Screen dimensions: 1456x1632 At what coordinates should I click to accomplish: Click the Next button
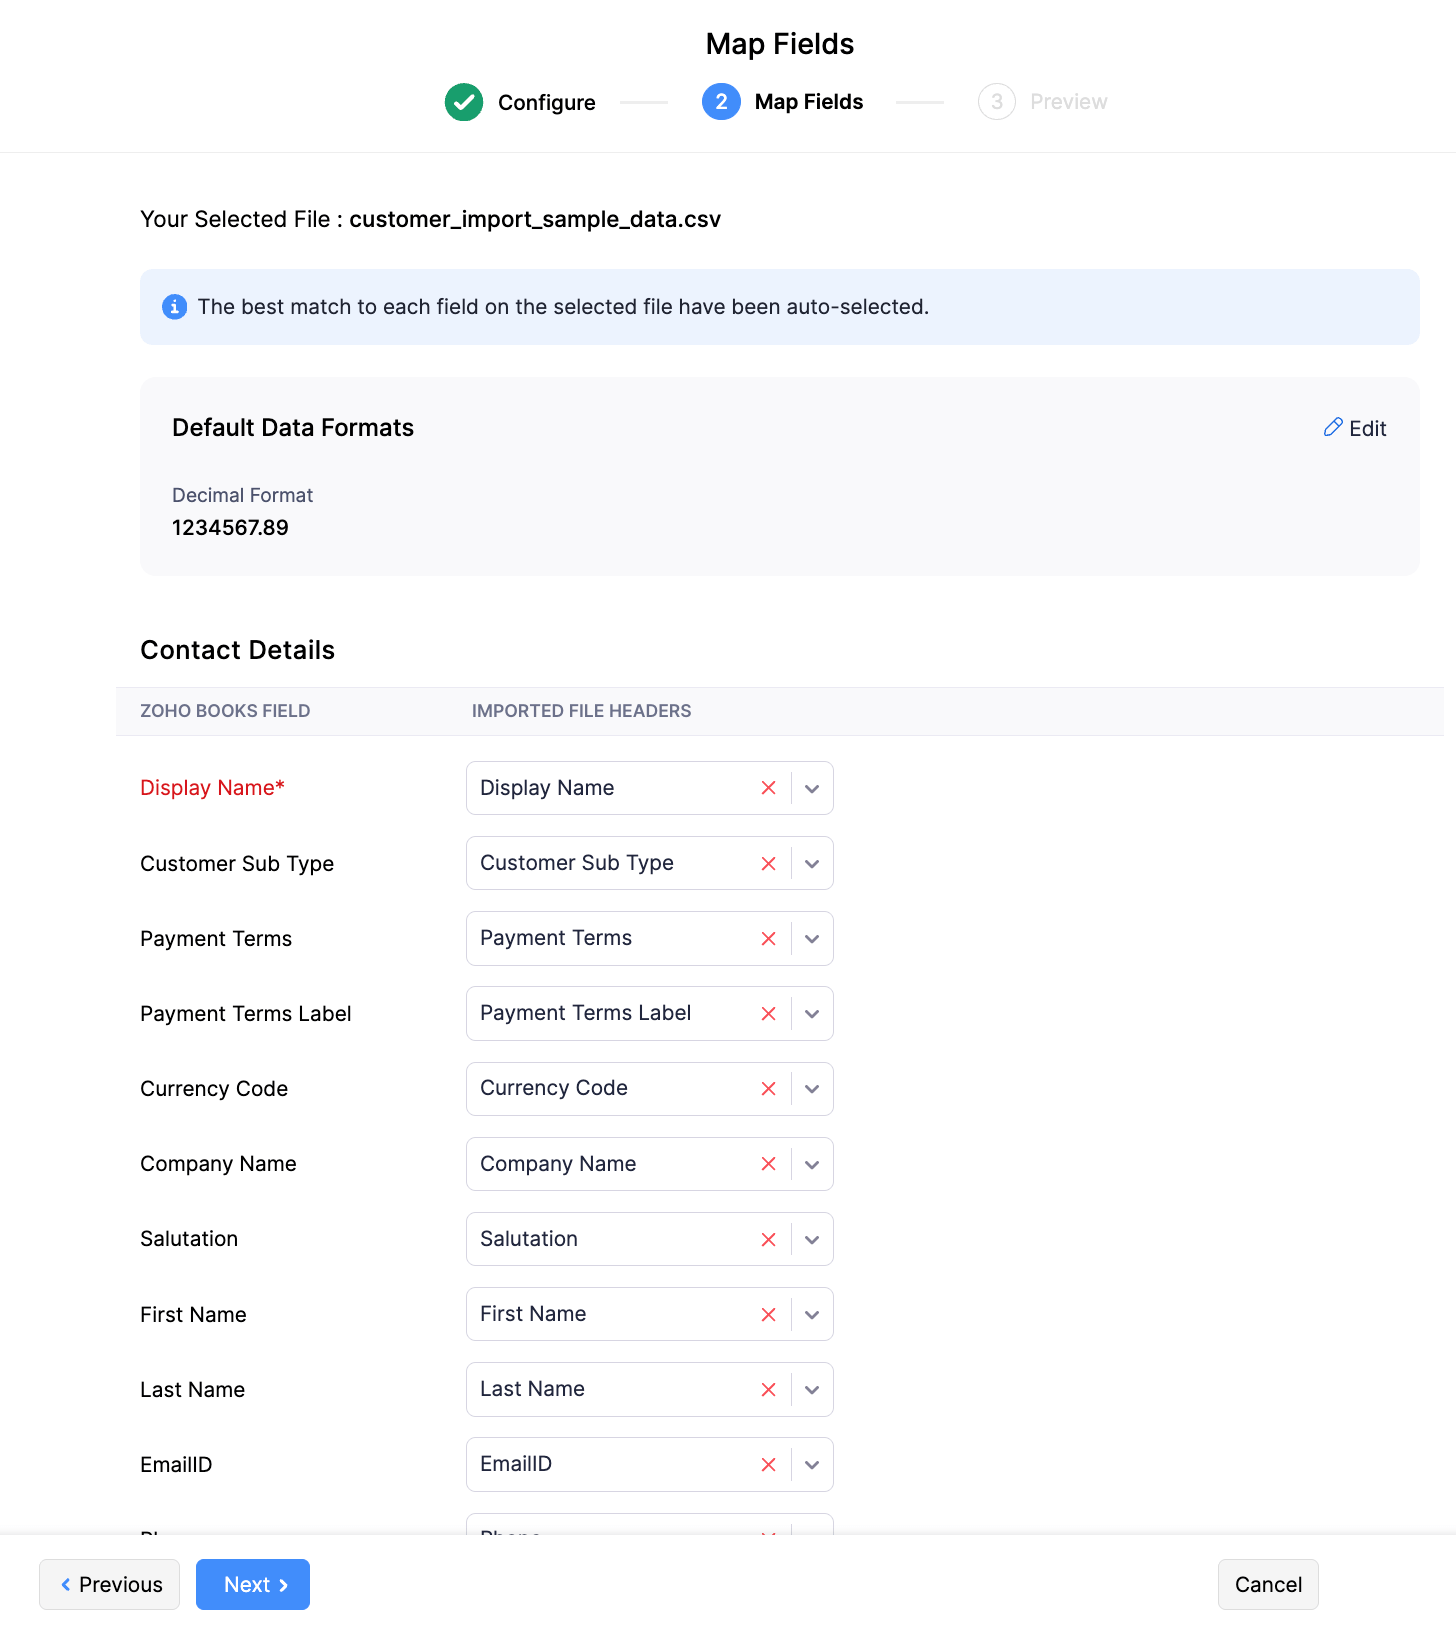[x=253, y=1585]
